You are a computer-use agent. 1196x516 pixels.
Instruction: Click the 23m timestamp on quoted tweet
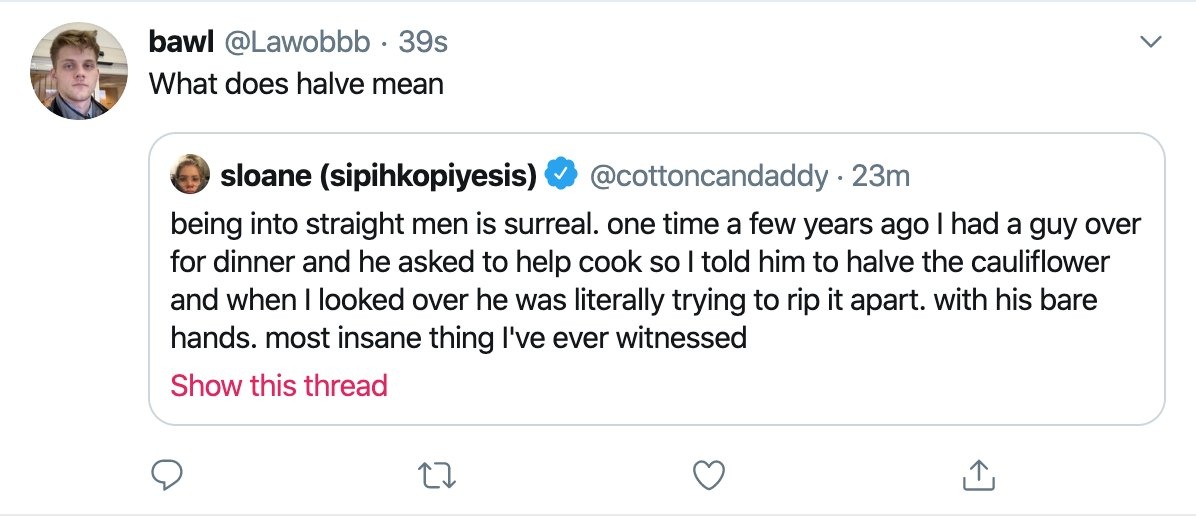(x=881, y=175)
